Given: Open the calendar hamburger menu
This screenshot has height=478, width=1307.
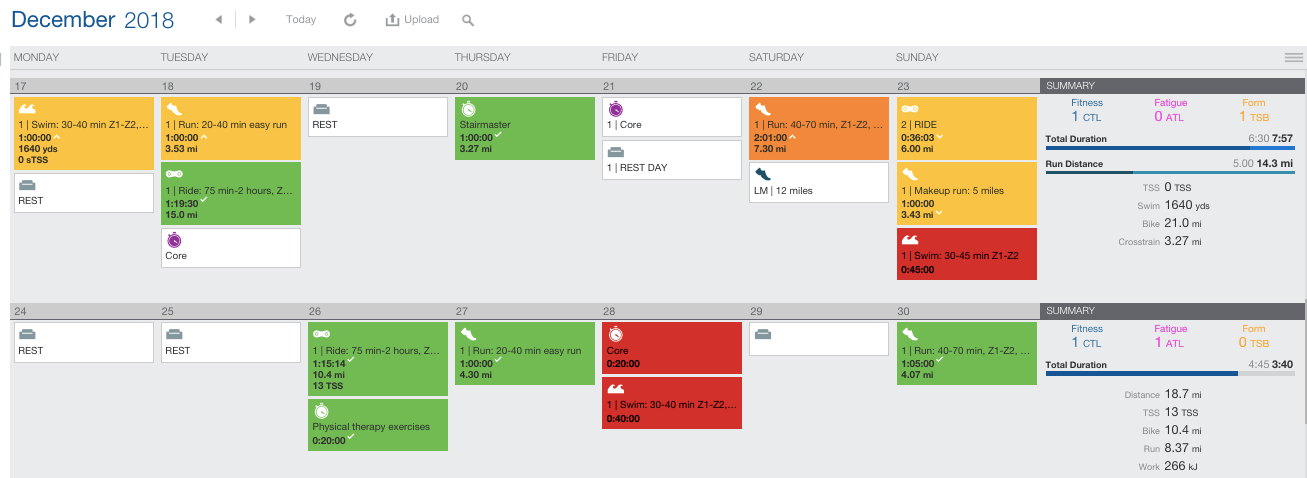Looking at the screenshot, I should pos(1294,58).
